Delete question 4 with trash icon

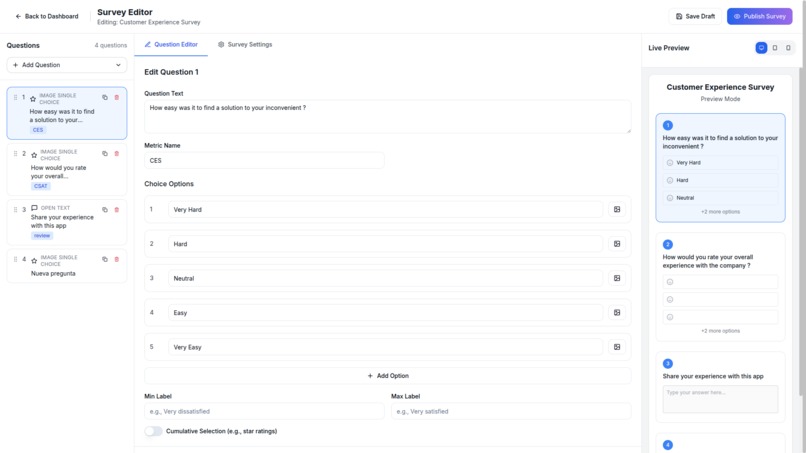[117, 259]
